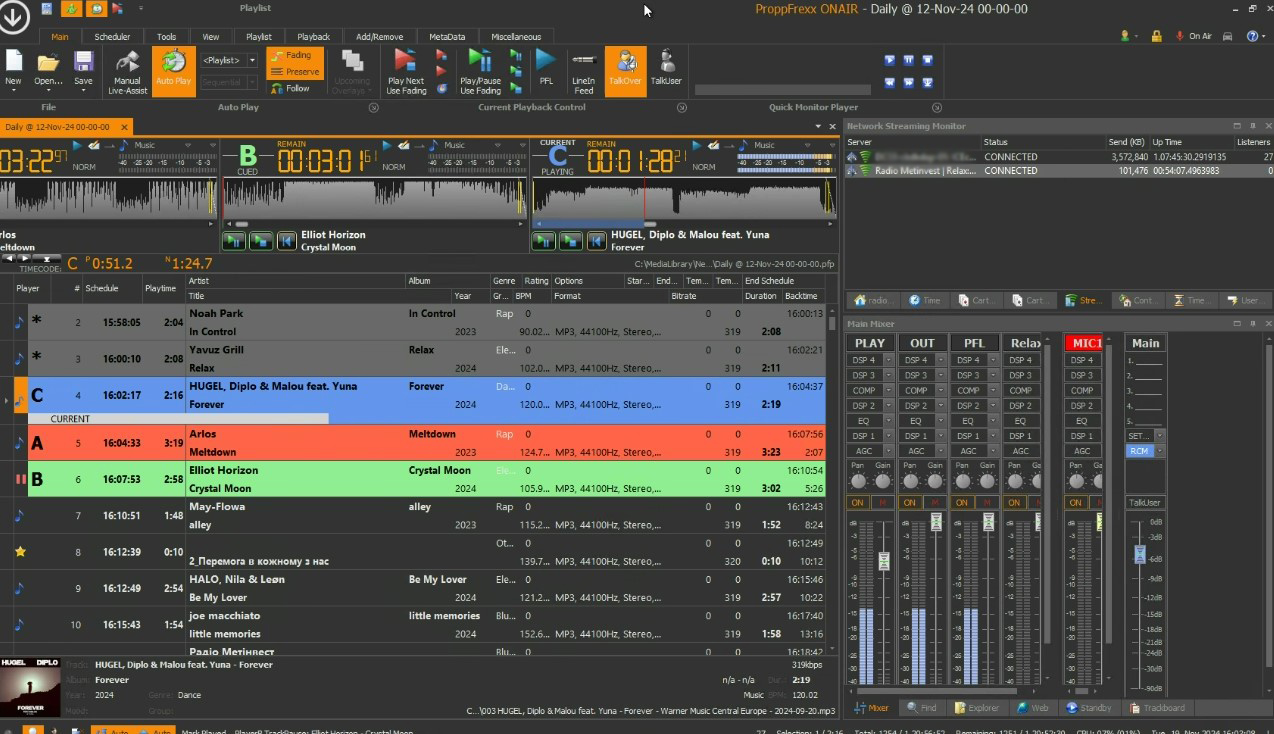This screenshot has height=734, width=1274.
Task: Click the TalkUser button in Main mixer
Action: point(1145,502)
